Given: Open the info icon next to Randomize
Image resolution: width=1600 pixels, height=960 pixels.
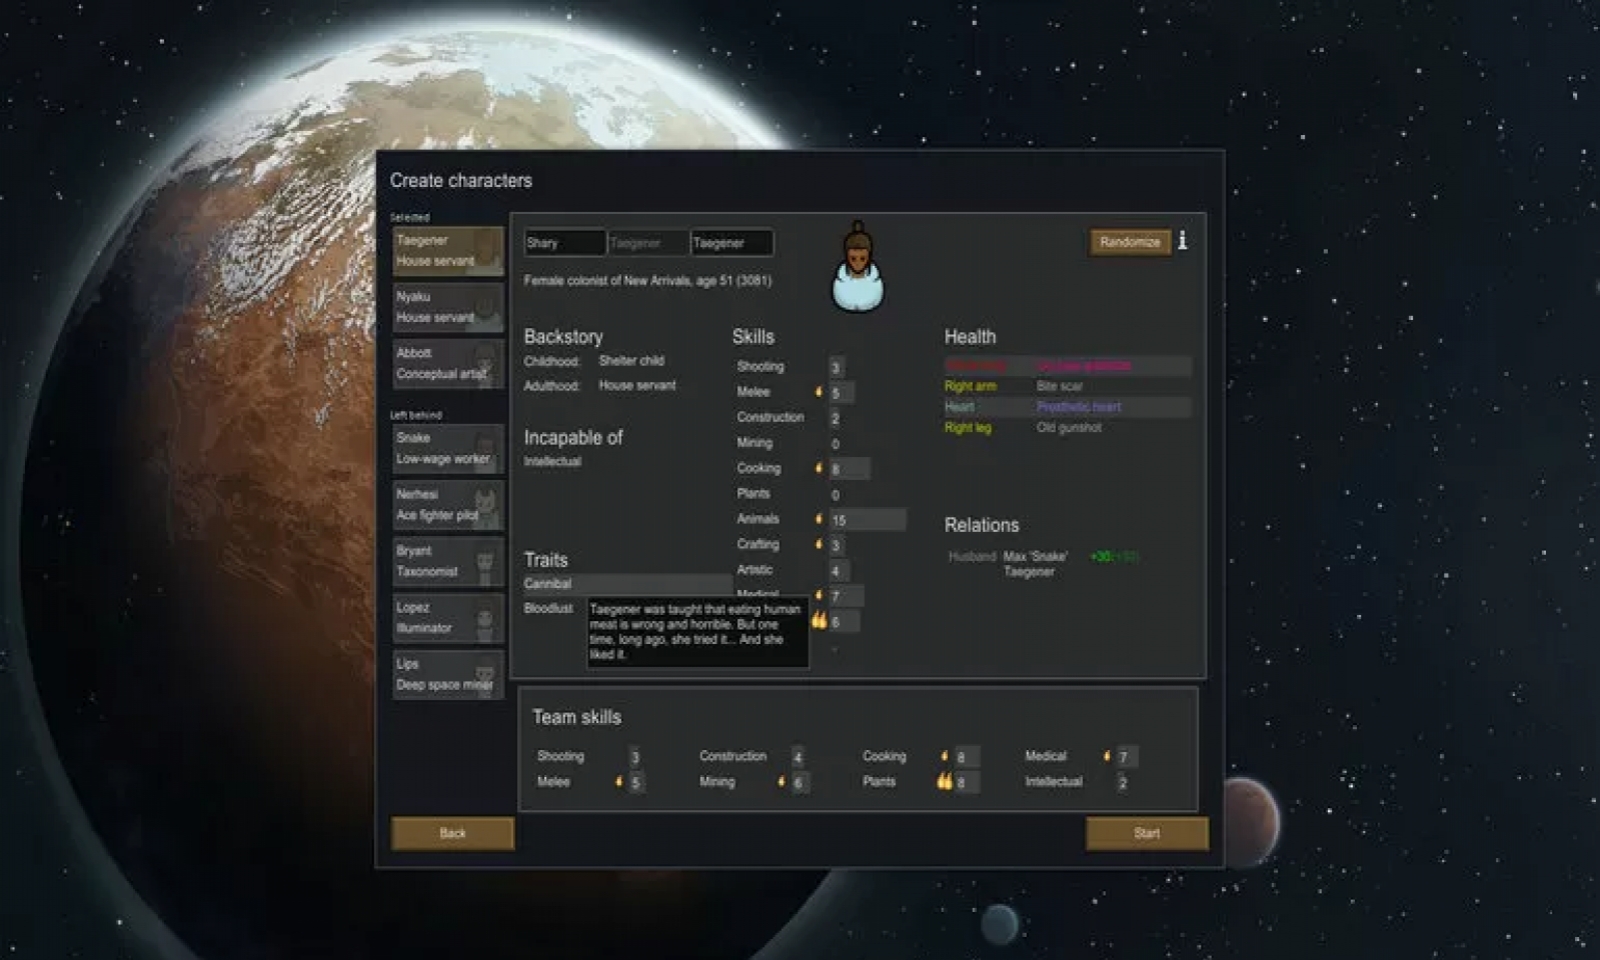Looking at the screenshot, I should [1182, 240].
